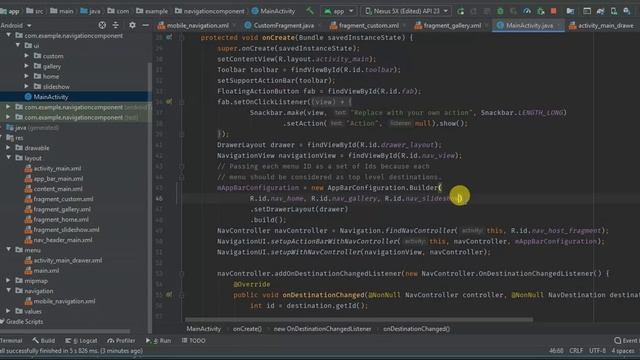Screen dimensions: 640x360
Task: Click onDestinationChanged() in the breadcrumb bar
Action: (416, 329)
